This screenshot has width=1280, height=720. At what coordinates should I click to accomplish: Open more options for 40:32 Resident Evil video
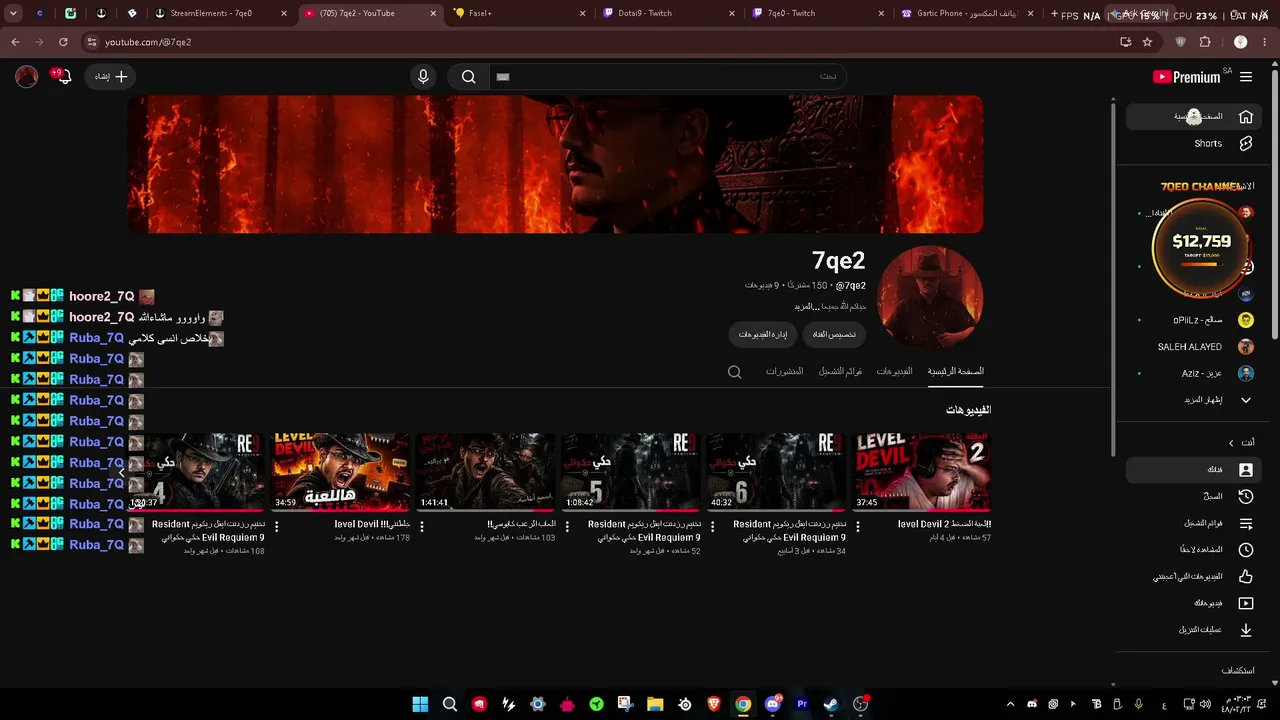(x=712, y=526)
